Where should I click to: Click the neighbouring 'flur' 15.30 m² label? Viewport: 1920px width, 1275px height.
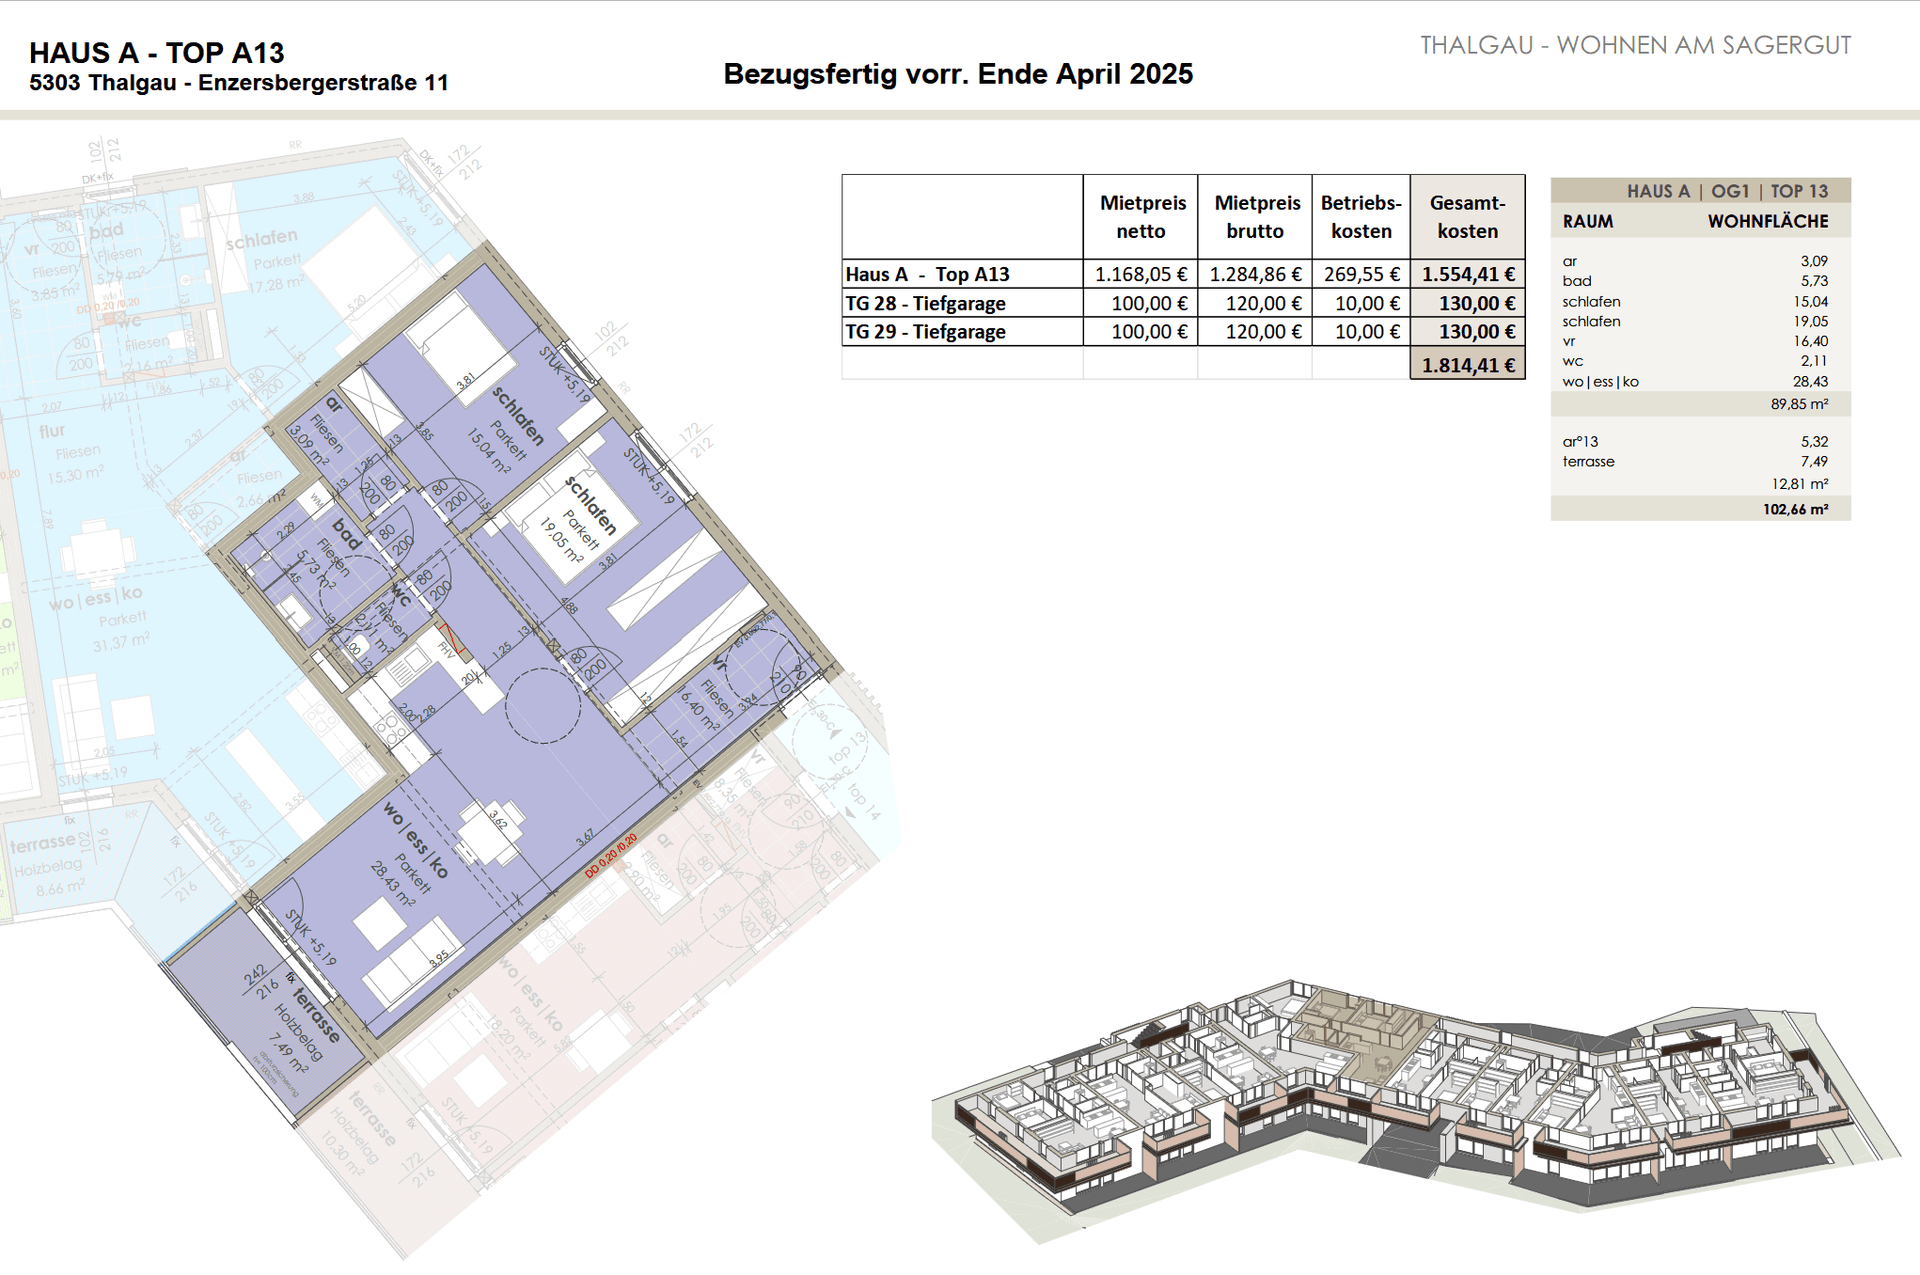(x=72, y=453)
